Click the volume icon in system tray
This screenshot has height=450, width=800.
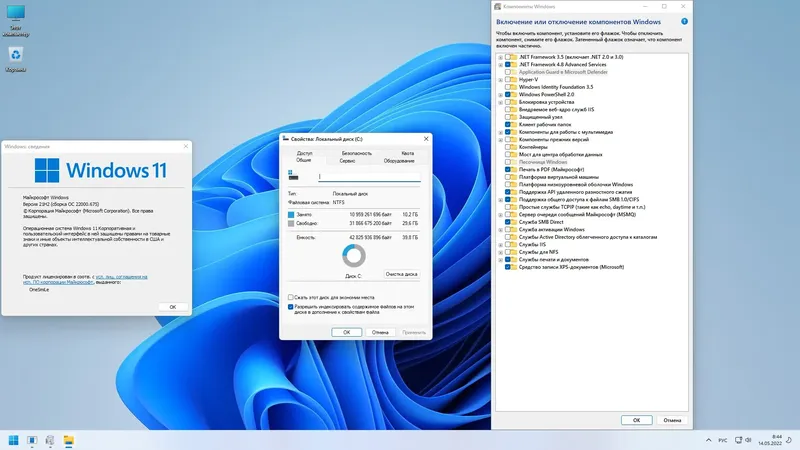748,440
